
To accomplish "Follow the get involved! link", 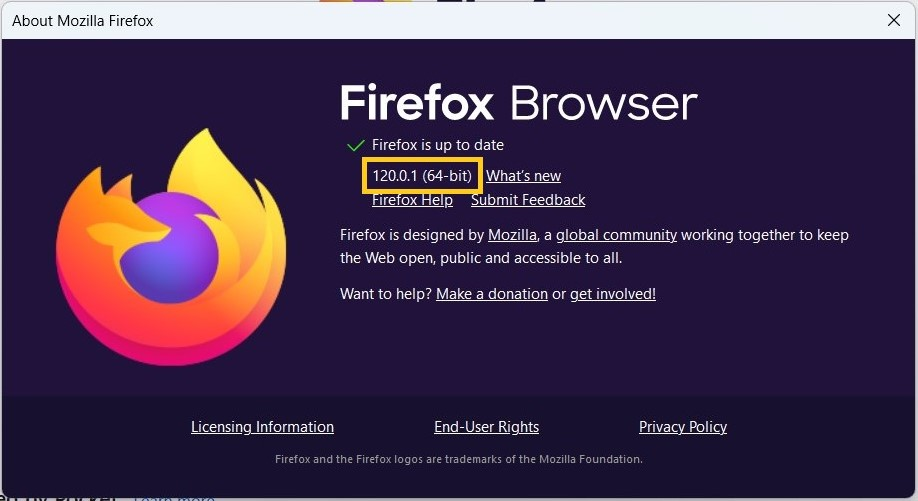I will (613, 294).
